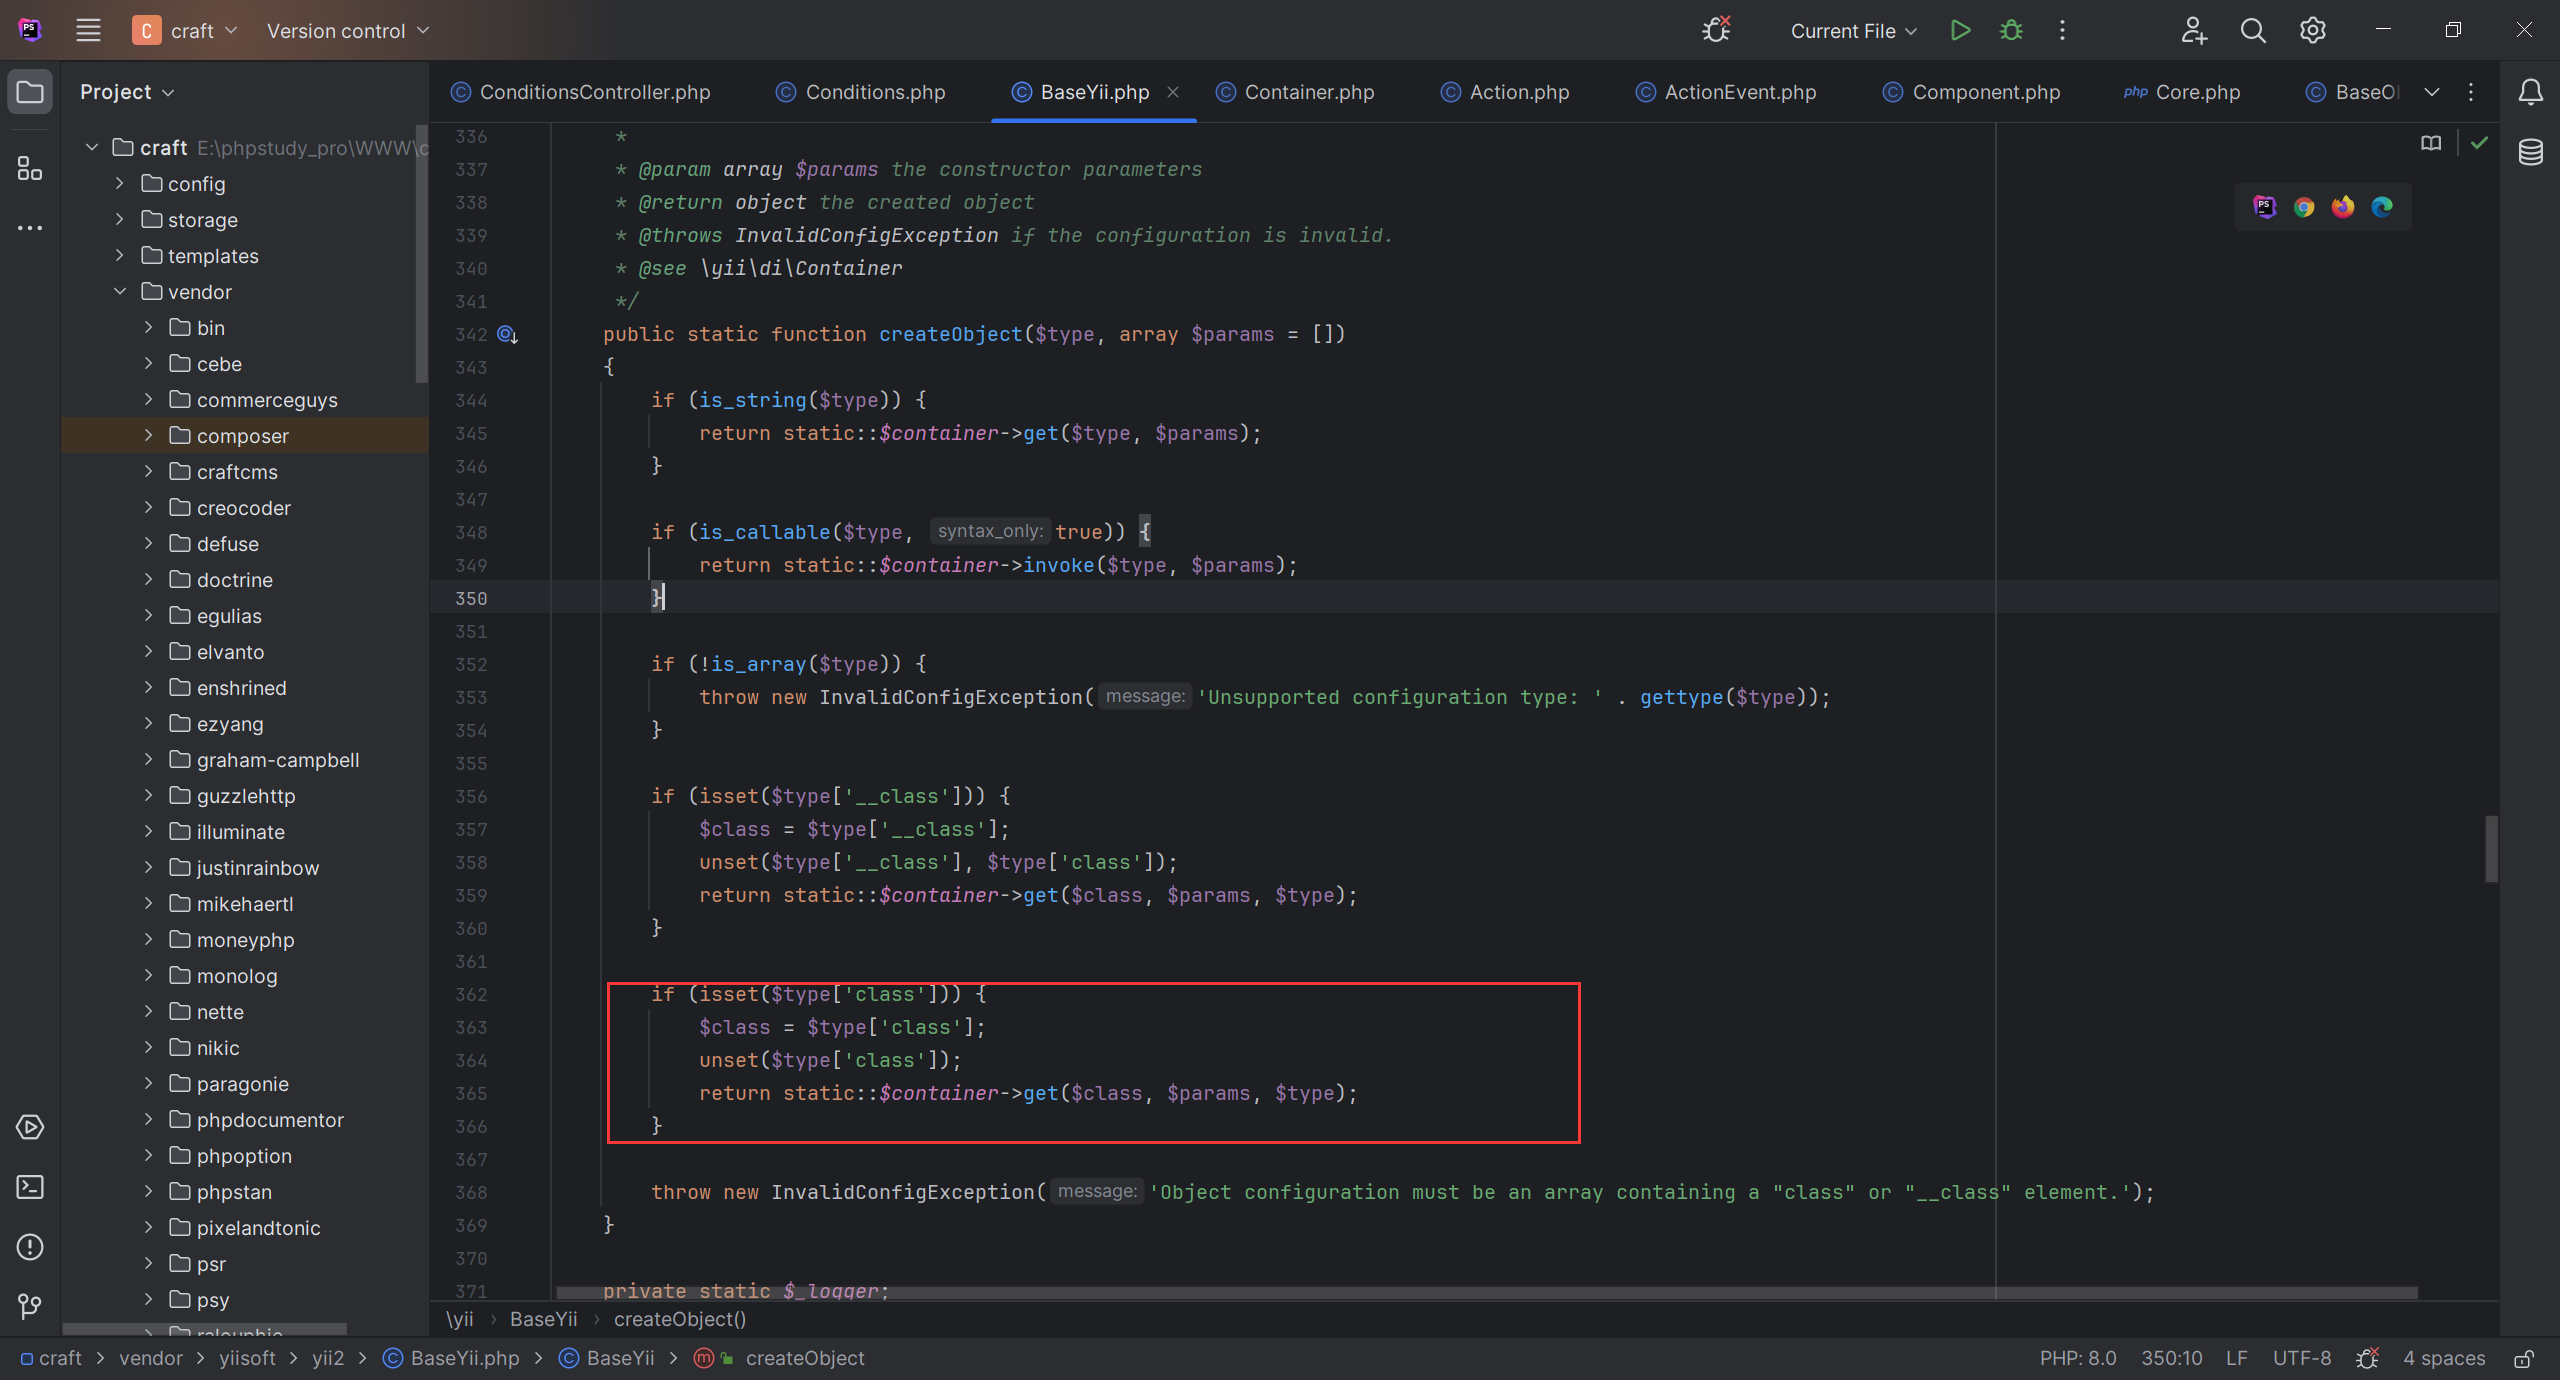Switch to the ActionEvent.php tab
This screenshot has height=1380, width=2560.
coord(1739,92)
